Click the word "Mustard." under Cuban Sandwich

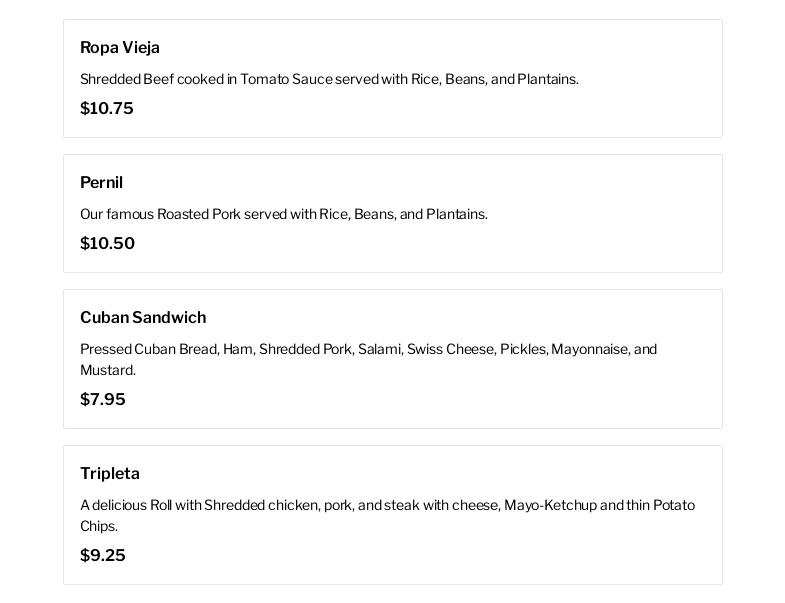tap(108, 371)
